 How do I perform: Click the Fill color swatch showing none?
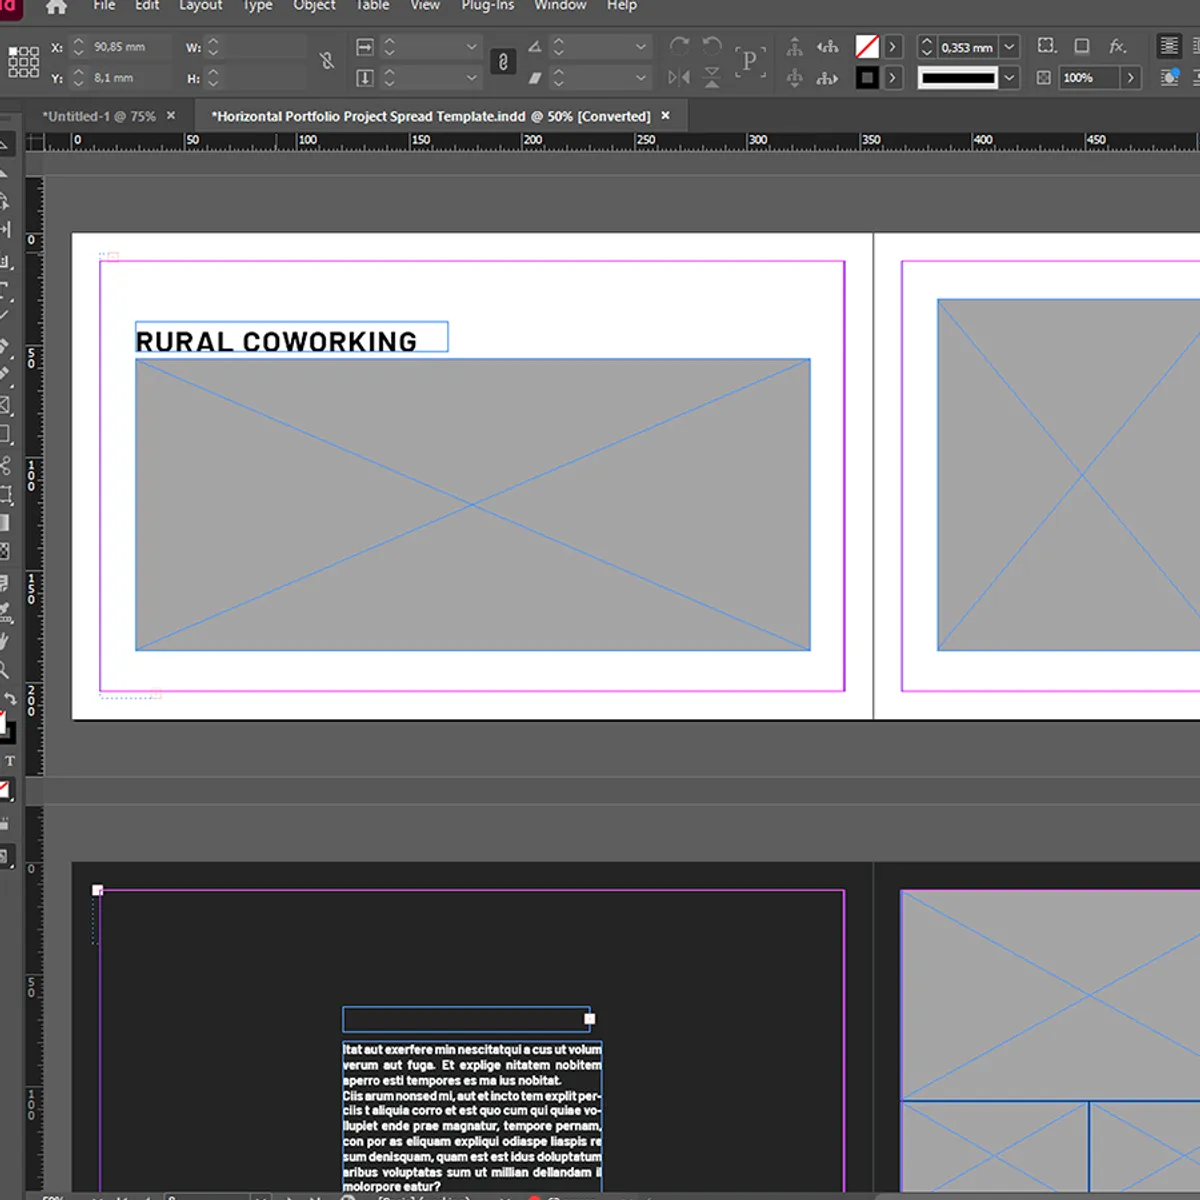coord(868,46)
